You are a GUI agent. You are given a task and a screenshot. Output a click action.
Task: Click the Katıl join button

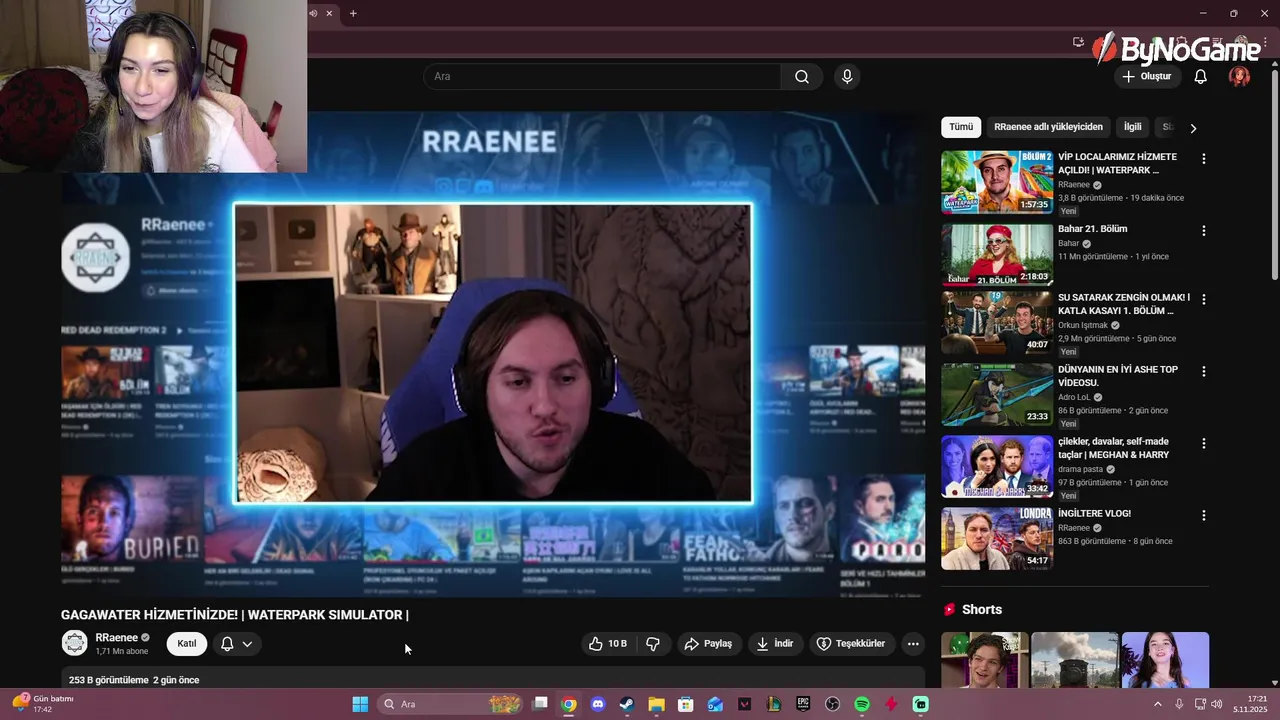tap(187, 644)
